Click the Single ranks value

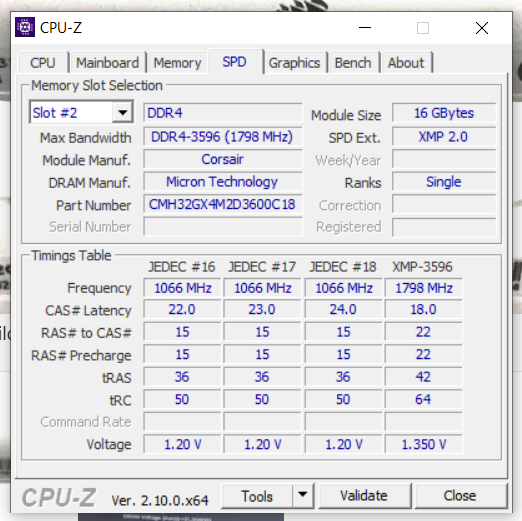coord(444,182)
